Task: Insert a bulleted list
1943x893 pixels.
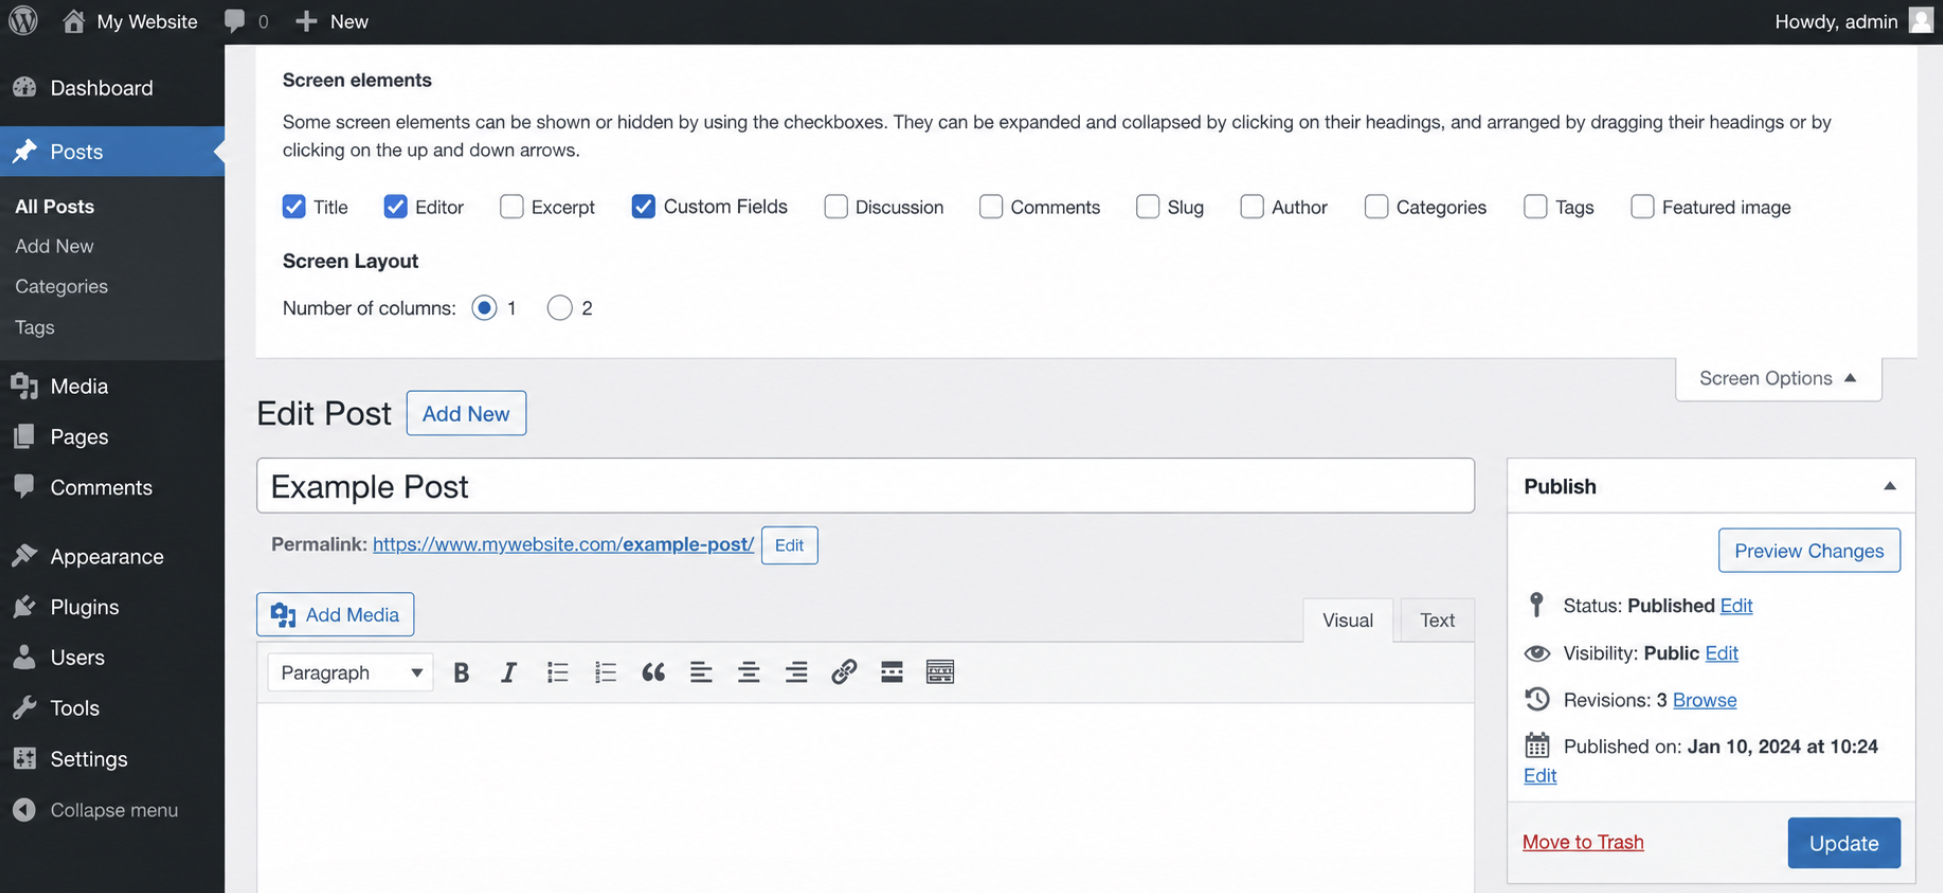Action: (557, 673)
